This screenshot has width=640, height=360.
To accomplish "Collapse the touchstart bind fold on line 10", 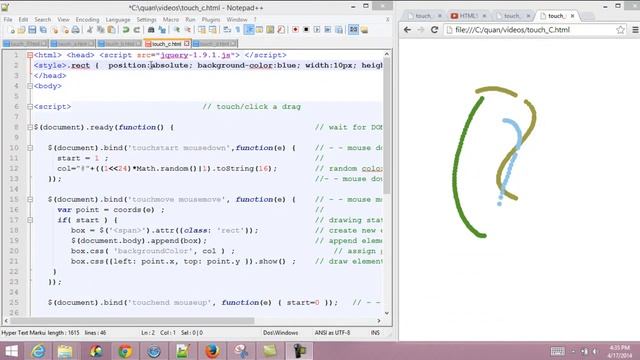I will coord(30,148).
